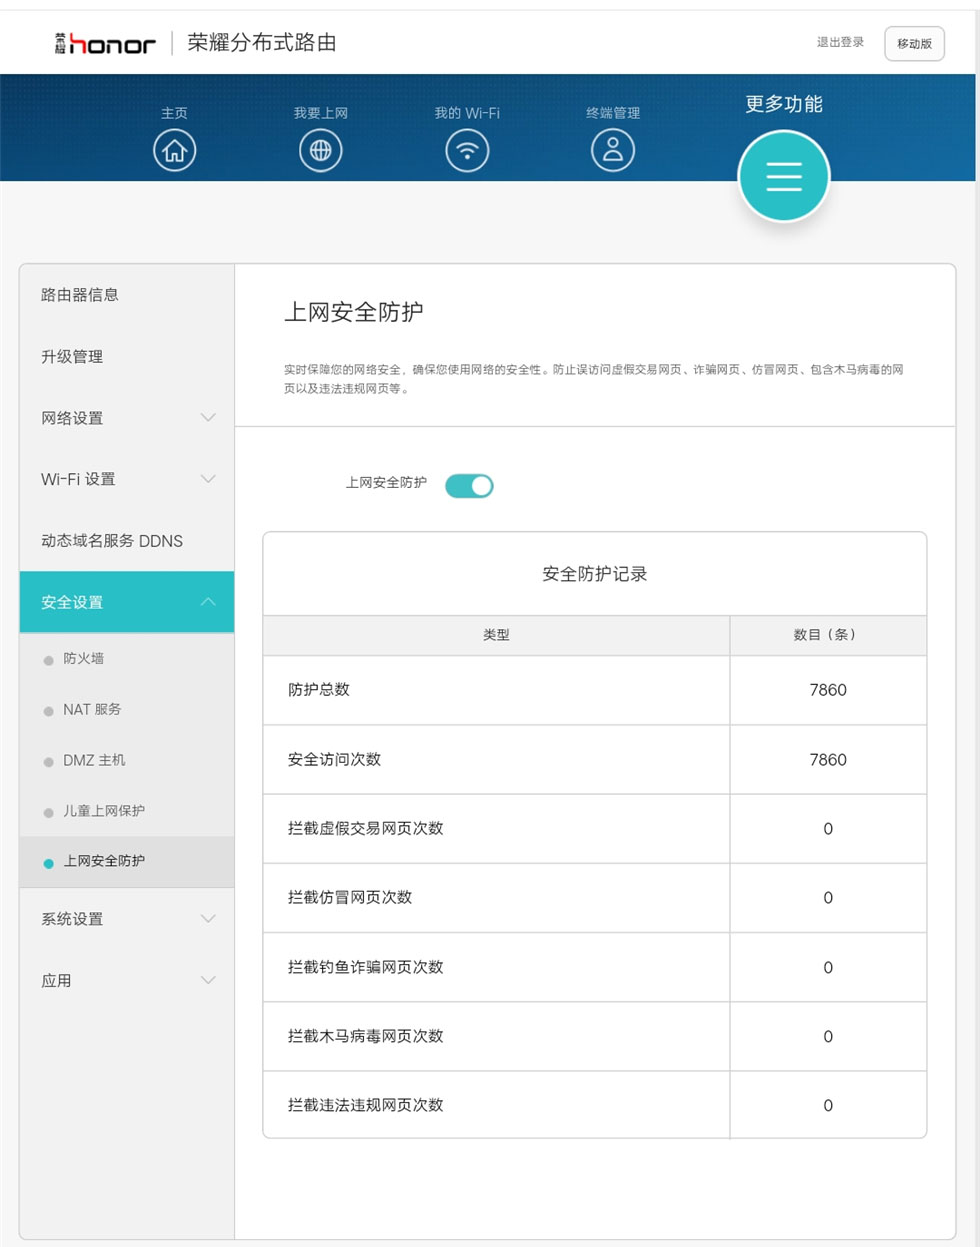The height and width of the screenshot is (1247, 980).
Task: Click the 退出登录 logout link
Action: coord(840,42)
